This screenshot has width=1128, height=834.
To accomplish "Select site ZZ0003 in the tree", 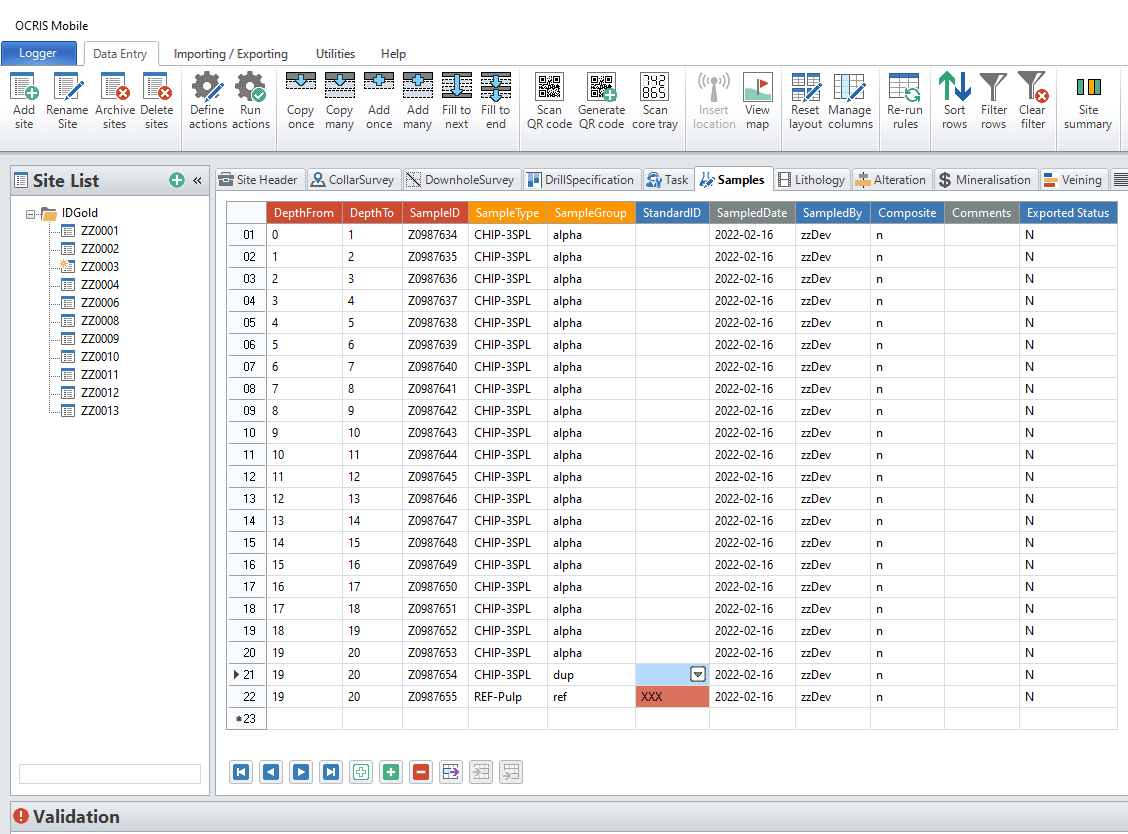I will tap(99, 267).
